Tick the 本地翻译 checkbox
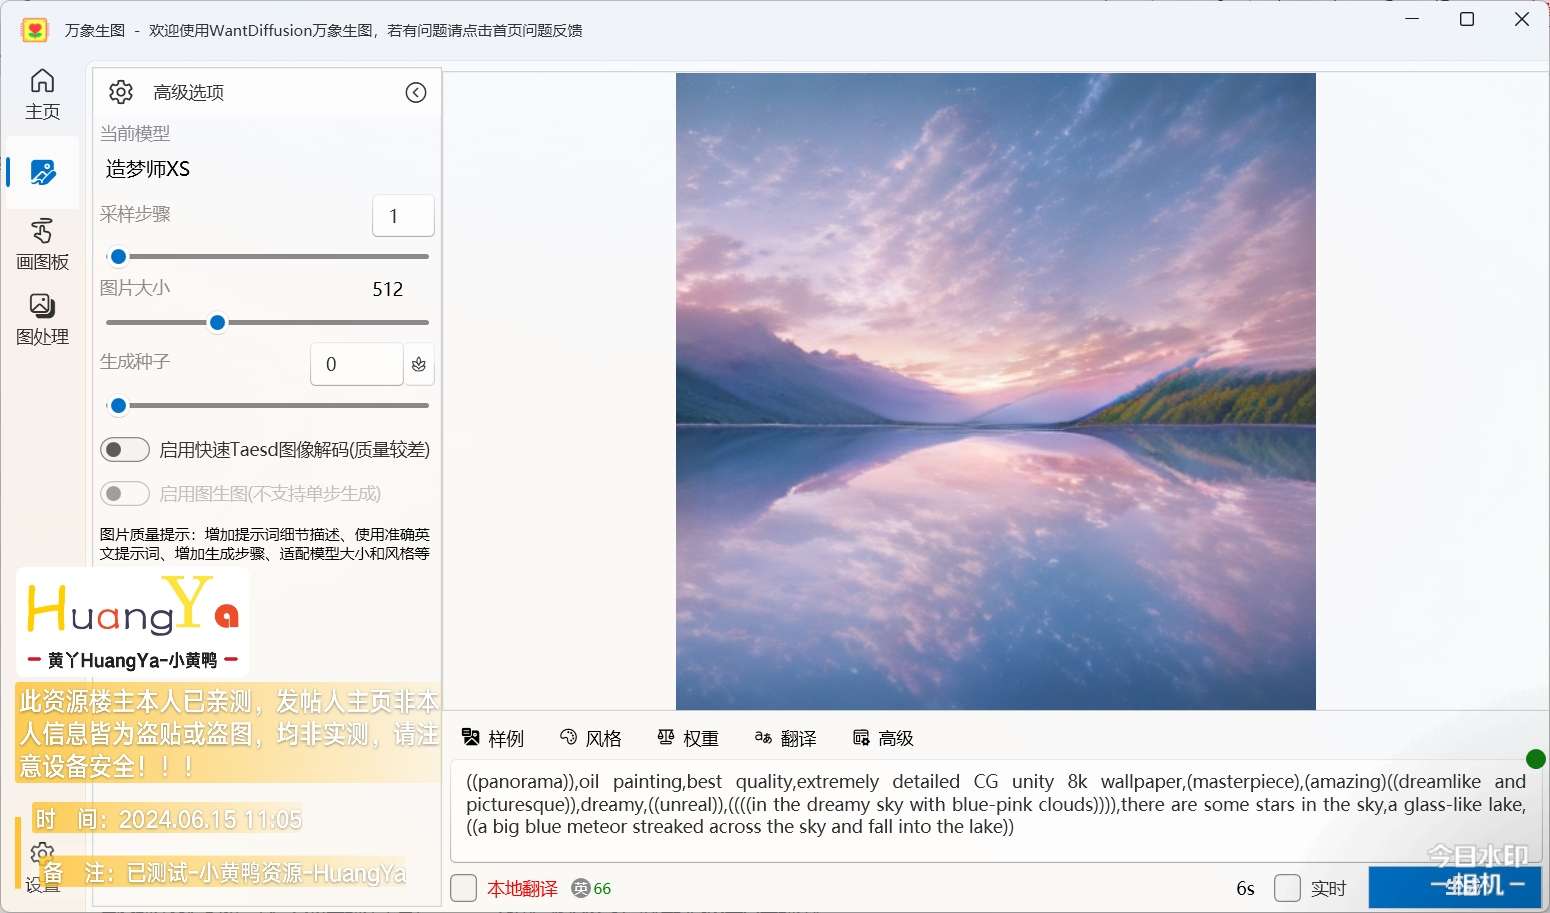Screen dimensions: 1550x913 click(463, 888)
